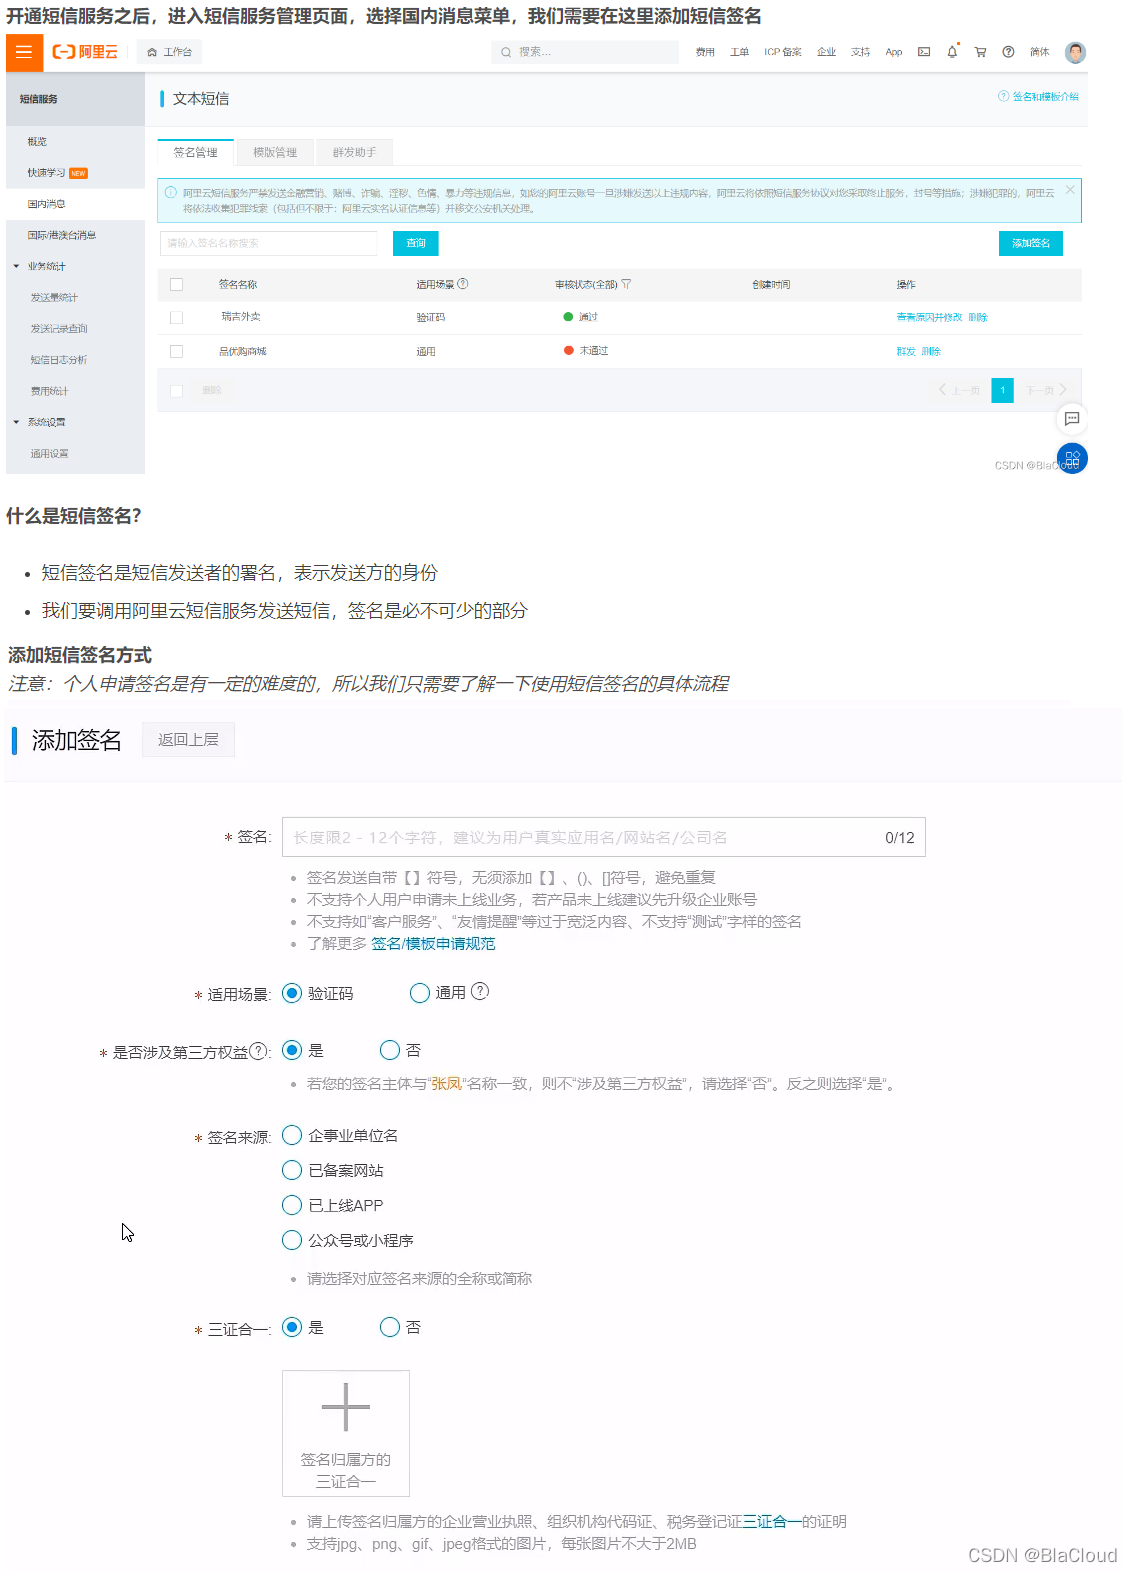1122x1586 pixels.
Task: Switch to the 模版管理 tab
Action: point(275,153)
